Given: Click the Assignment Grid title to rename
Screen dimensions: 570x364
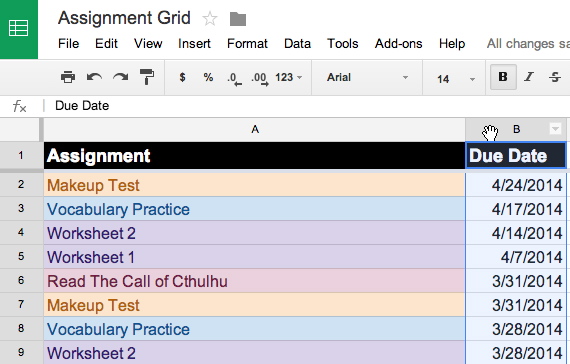Looking at the screenshot, I should coord(124,18).
